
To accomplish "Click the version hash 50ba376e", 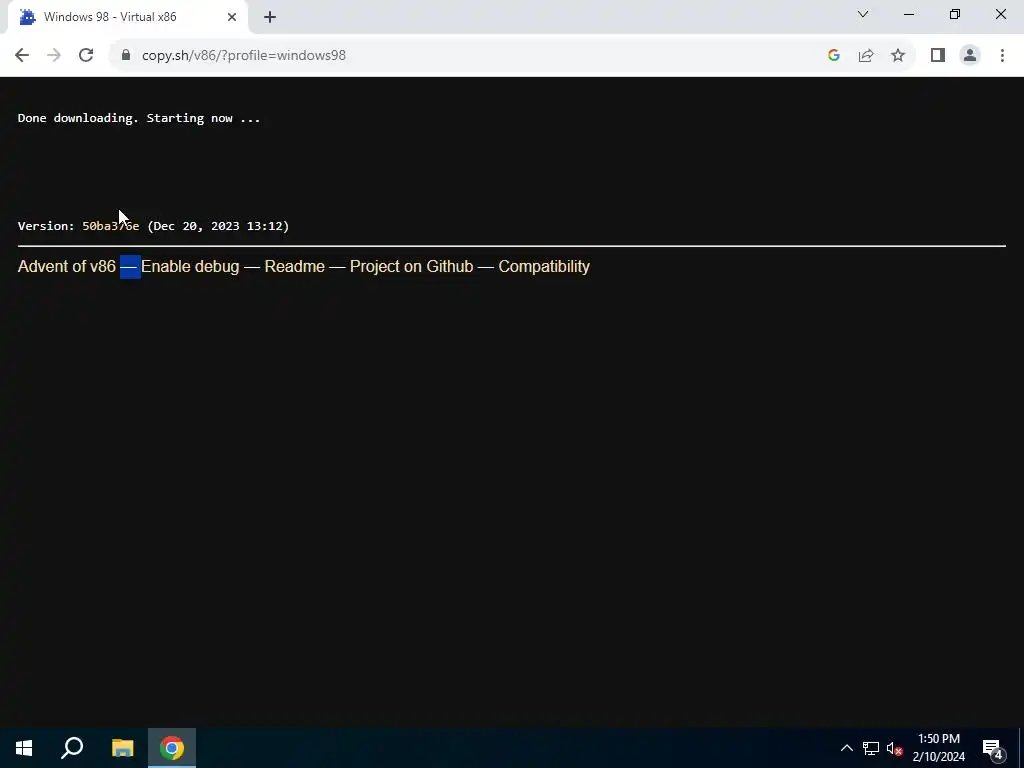I will (x=110, y=226).
